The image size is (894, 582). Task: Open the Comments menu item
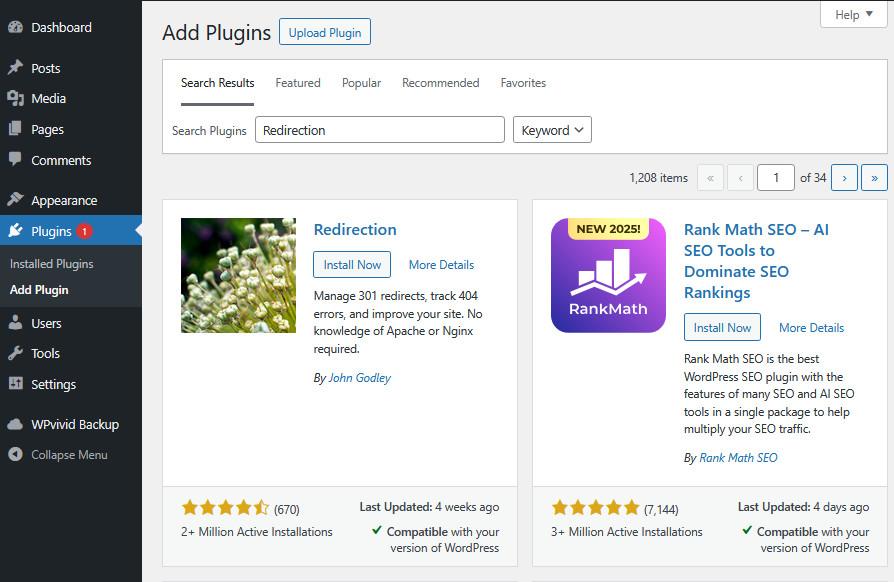71,160
